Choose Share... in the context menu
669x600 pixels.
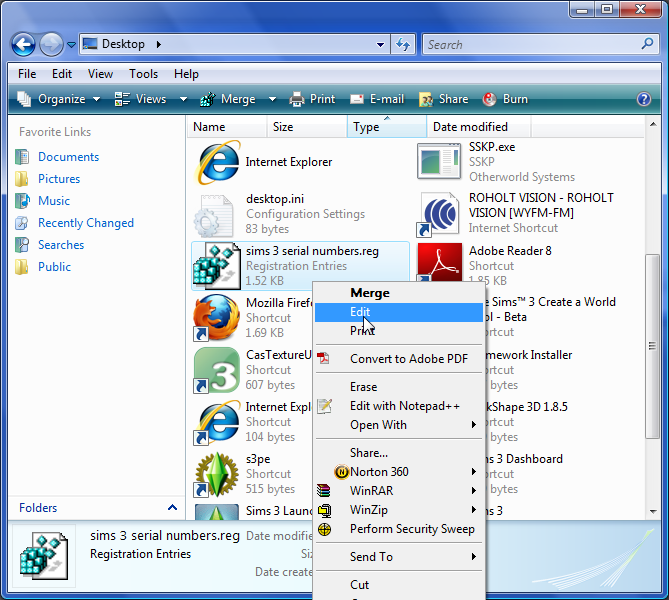tap(399, 453)
